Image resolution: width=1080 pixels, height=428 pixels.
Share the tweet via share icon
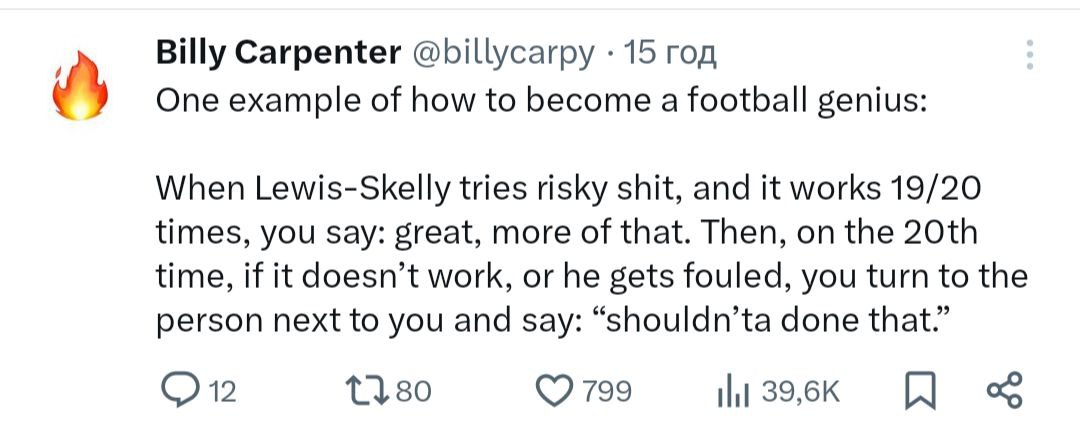1004,390
